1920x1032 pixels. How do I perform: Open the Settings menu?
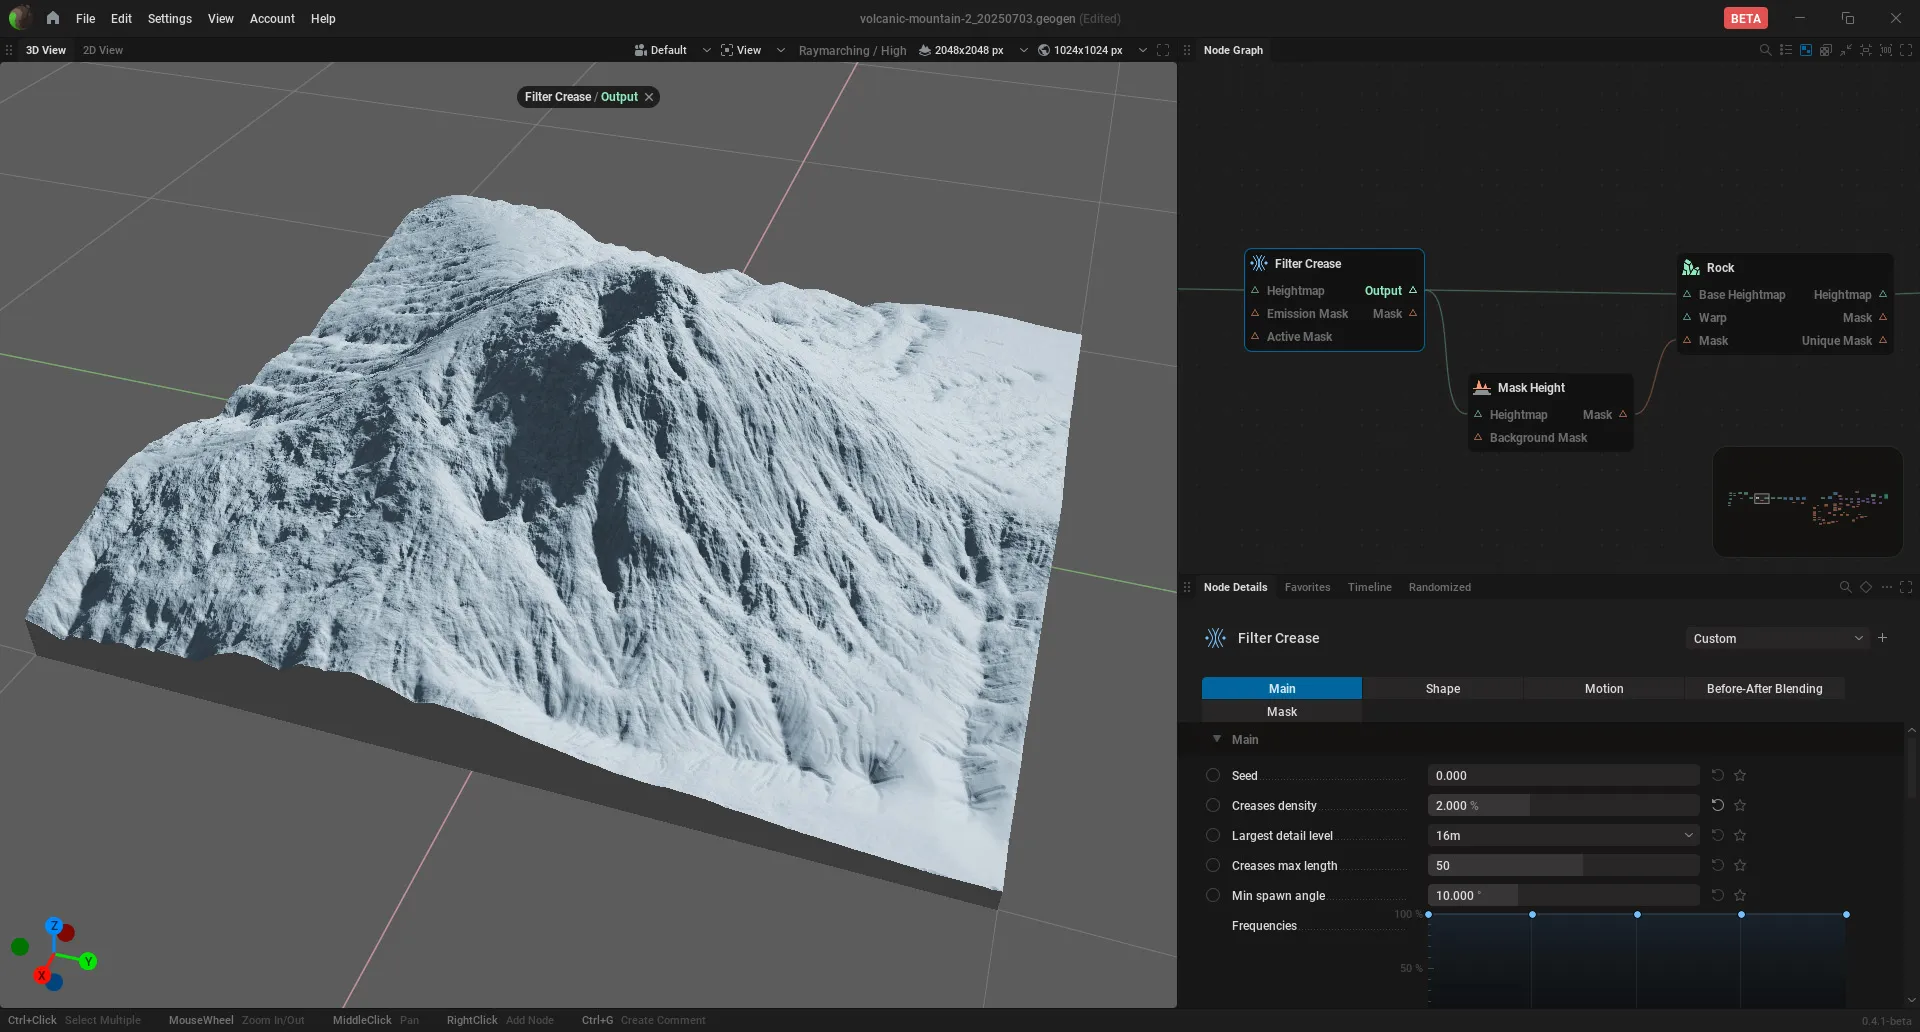tap(169, 18)
